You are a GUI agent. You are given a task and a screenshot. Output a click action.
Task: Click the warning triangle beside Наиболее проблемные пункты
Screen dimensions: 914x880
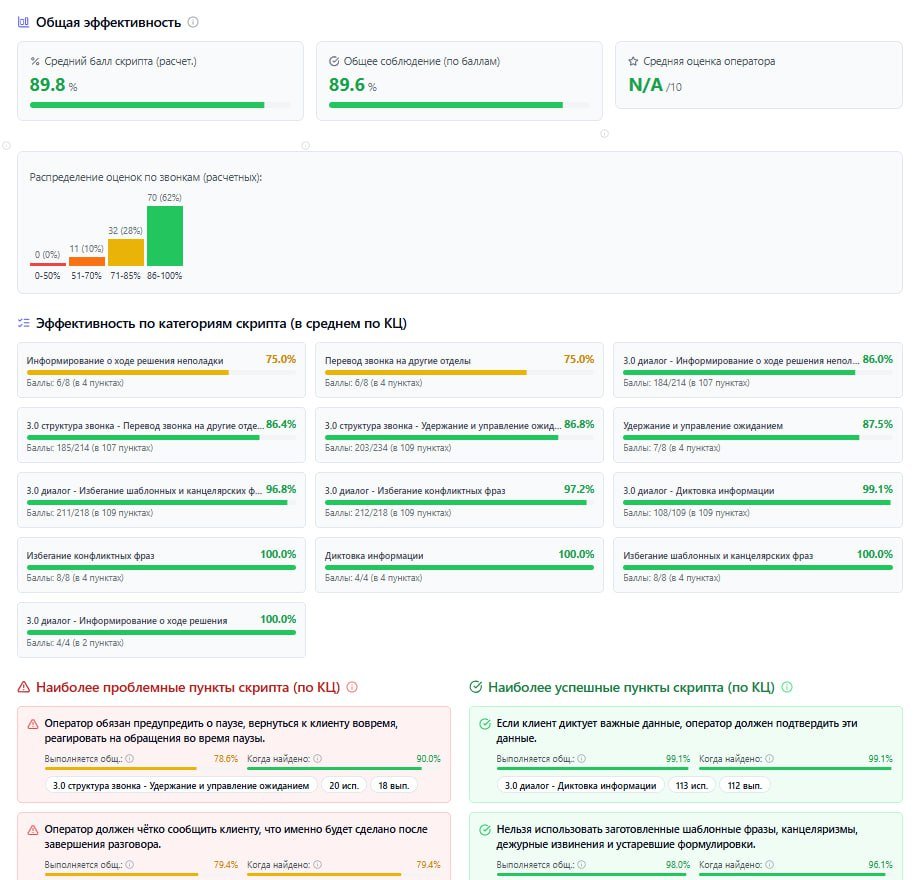coord(24,686)
